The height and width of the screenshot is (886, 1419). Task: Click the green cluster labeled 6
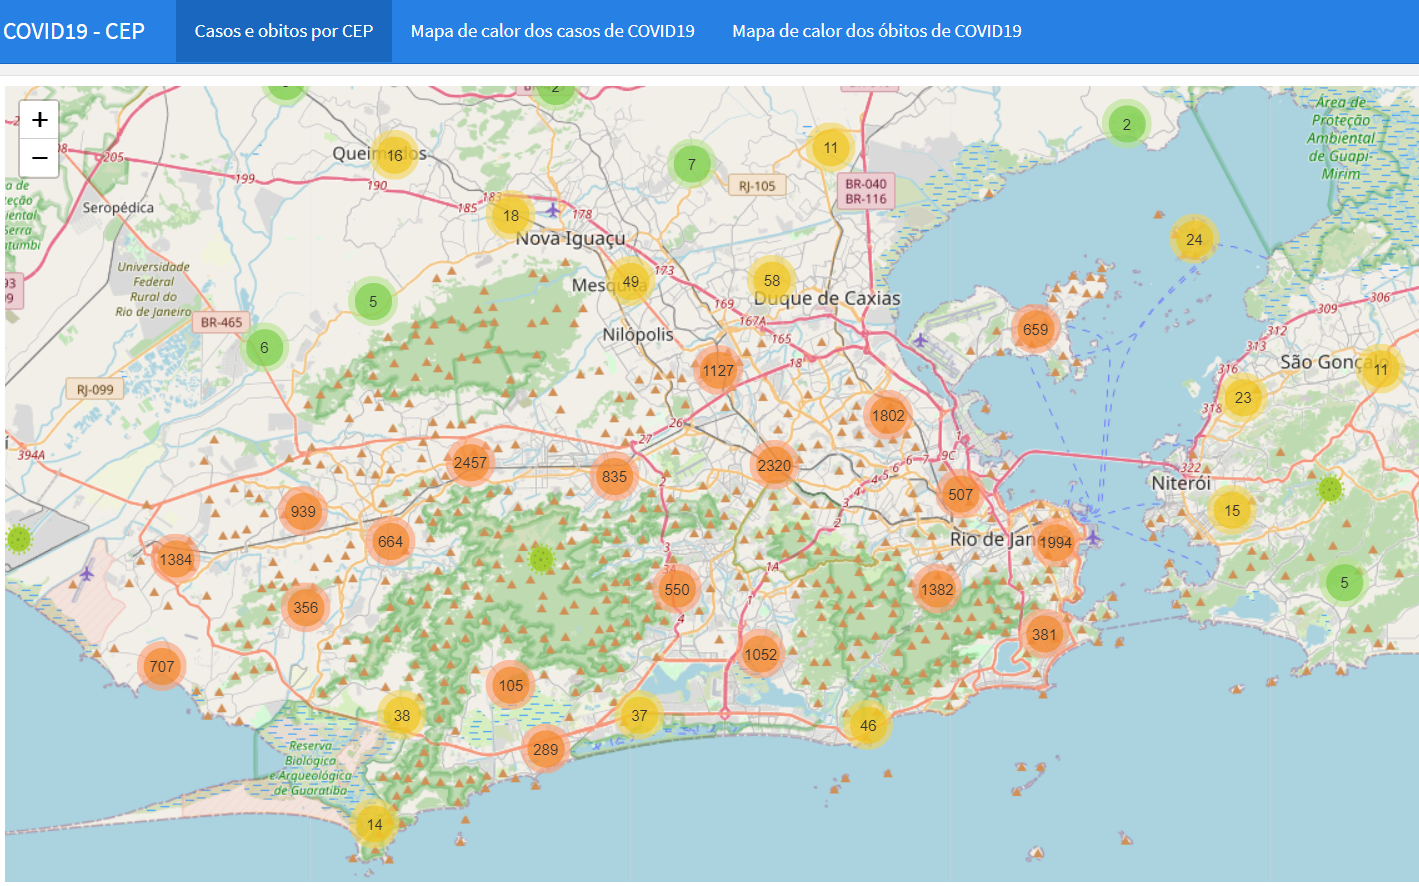tap(264, 348)
